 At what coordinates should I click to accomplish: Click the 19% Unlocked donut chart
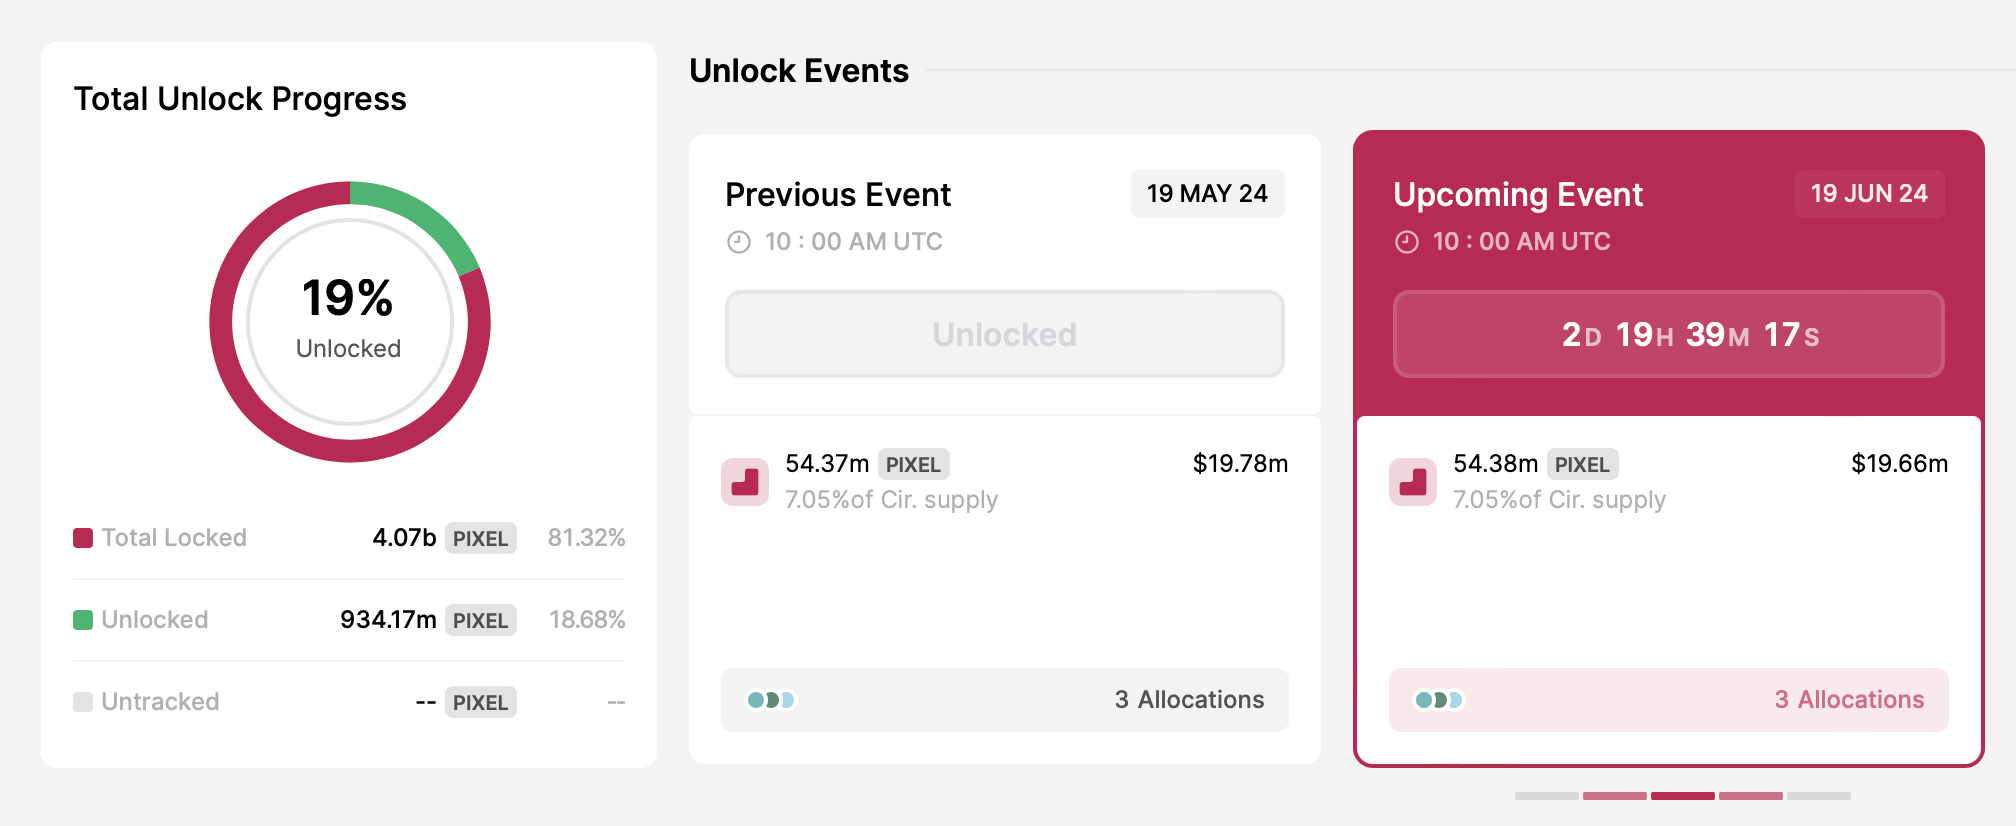[350, 322]
